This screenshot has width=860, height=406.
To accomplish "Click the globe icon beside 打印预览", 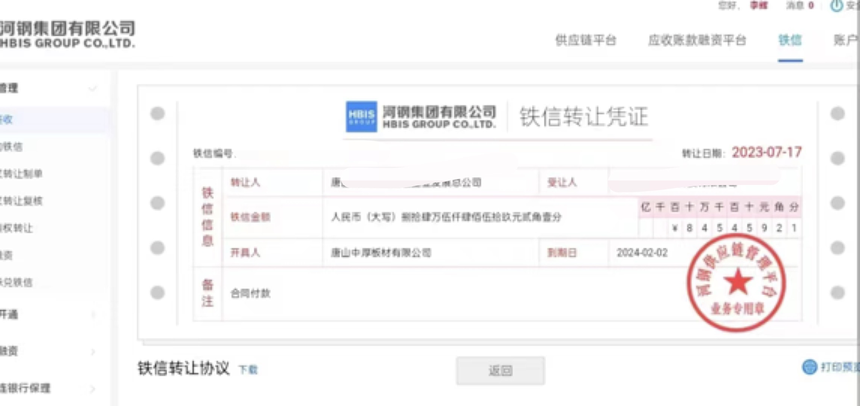I will coord(810,366).
